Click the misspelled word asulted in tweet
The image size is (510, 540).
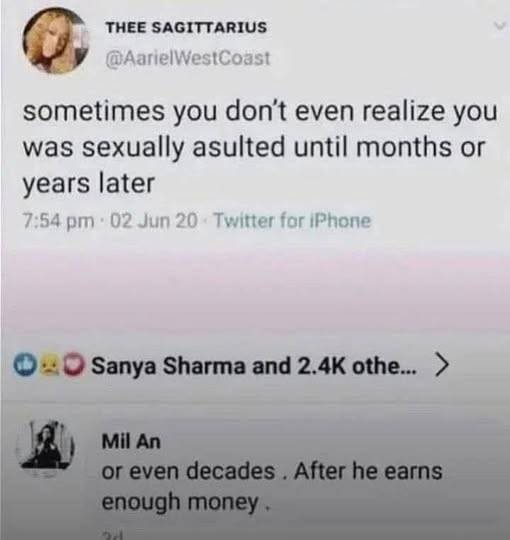(238, 147)
